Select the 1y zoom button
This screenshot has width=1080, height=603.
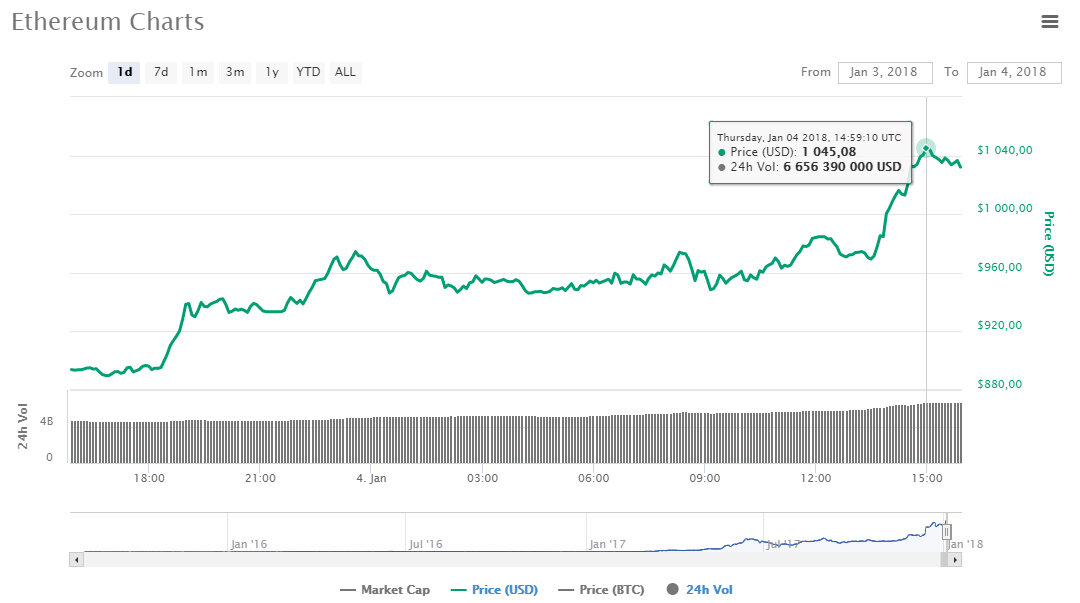(271, 72)
